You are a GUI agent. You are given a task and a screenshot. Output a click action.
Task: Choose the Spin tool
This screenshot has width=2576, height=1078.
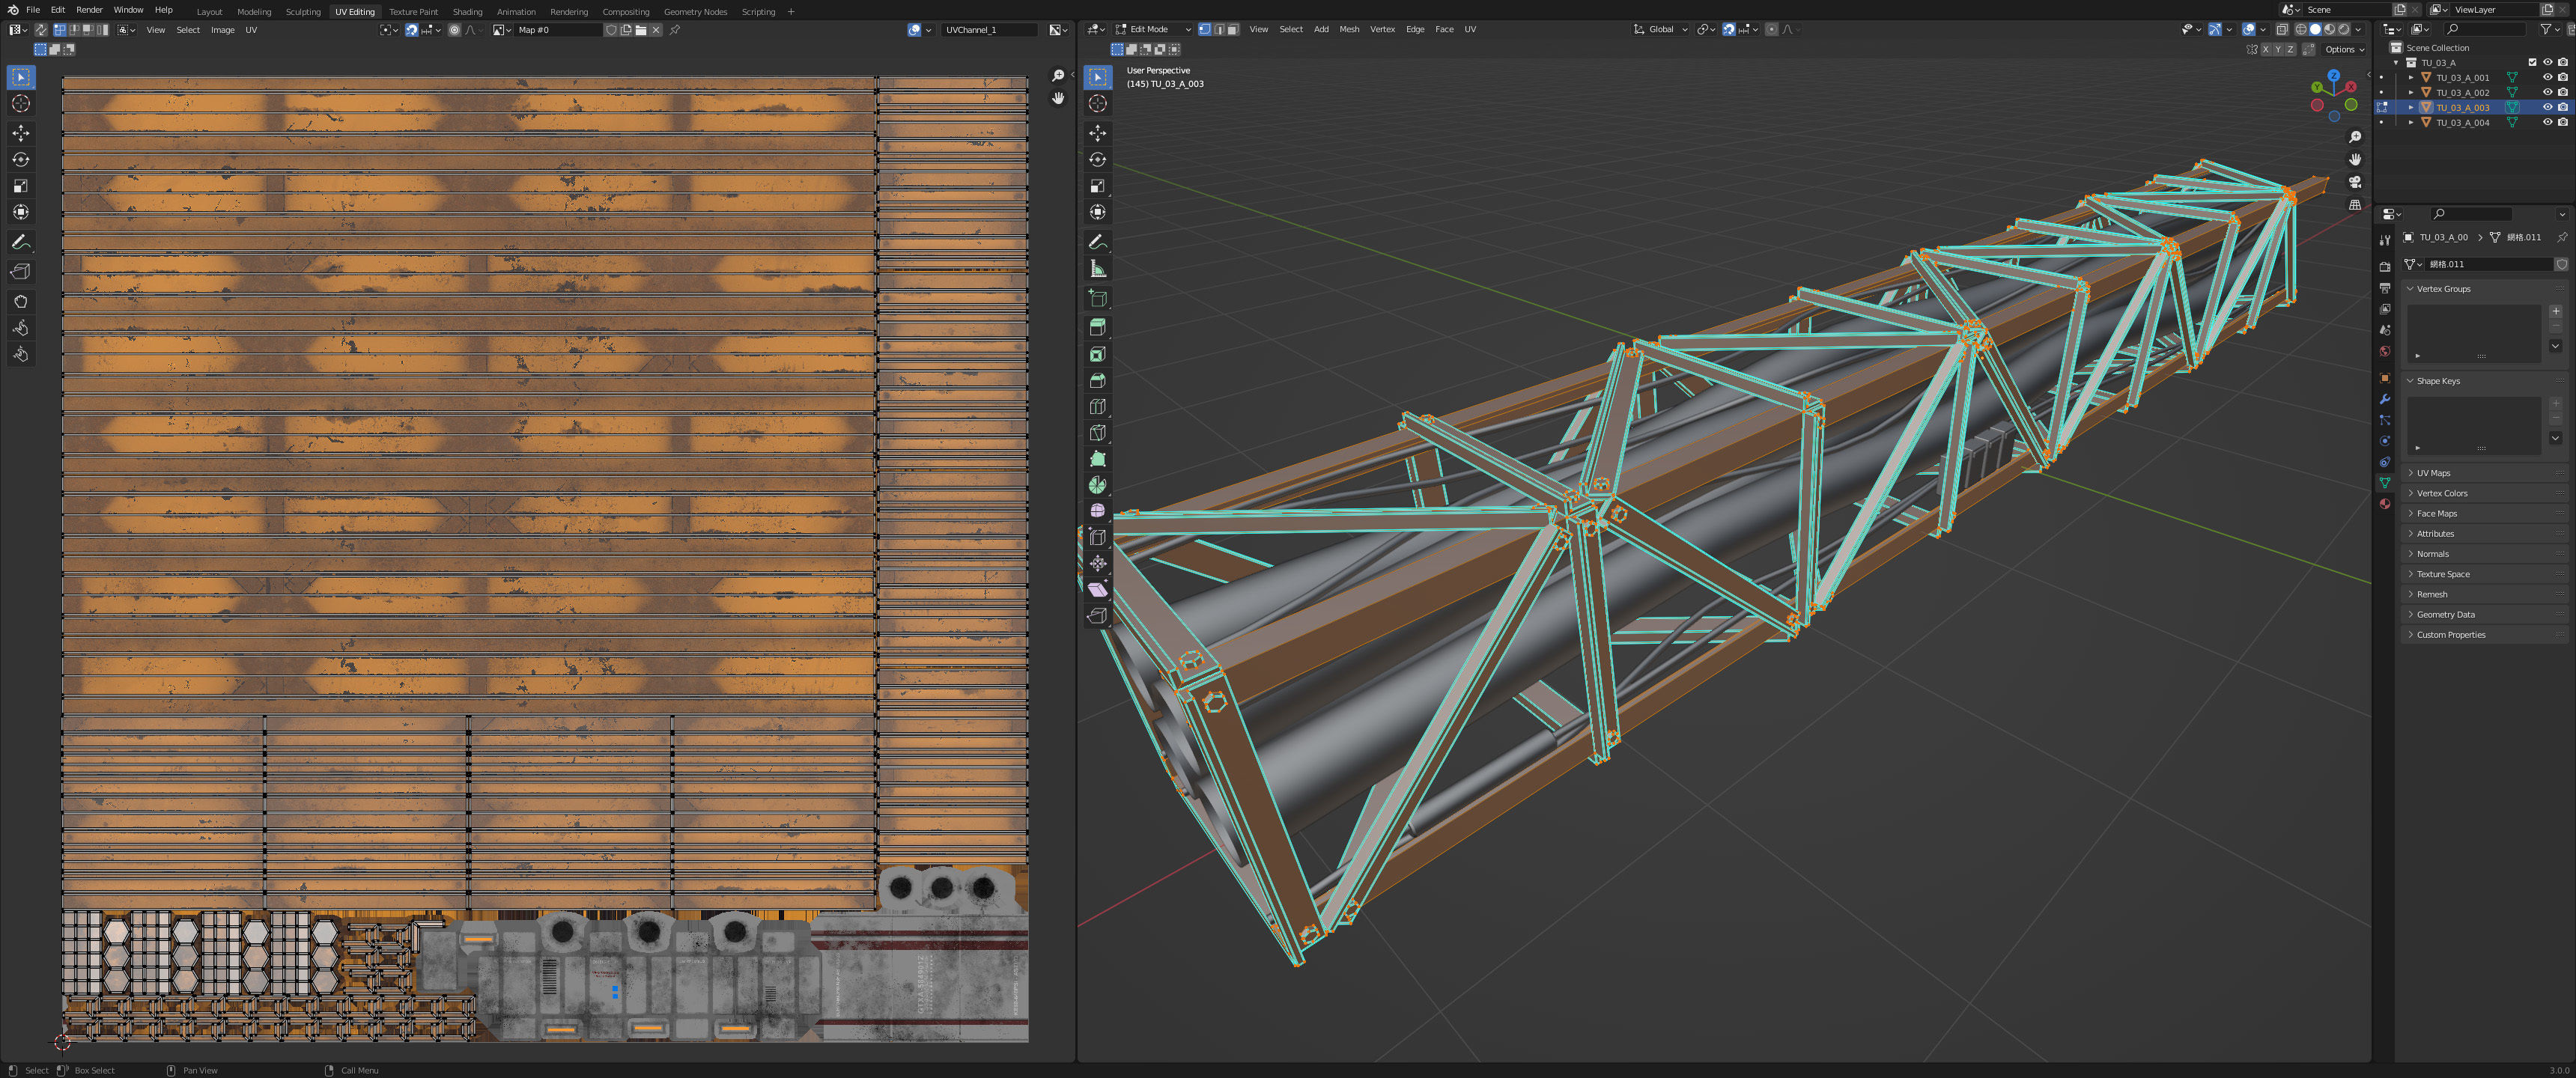tap(1098, 485)
